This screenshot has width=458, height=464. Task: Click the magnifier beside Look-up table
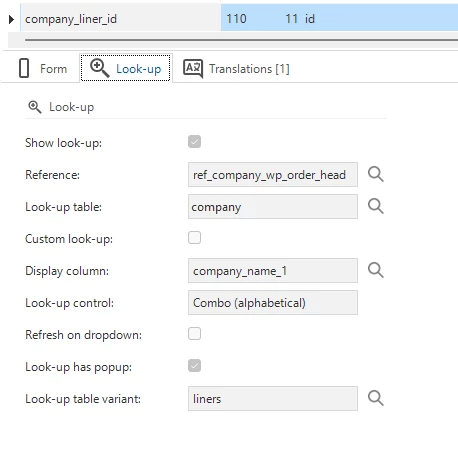click(376, 206)
